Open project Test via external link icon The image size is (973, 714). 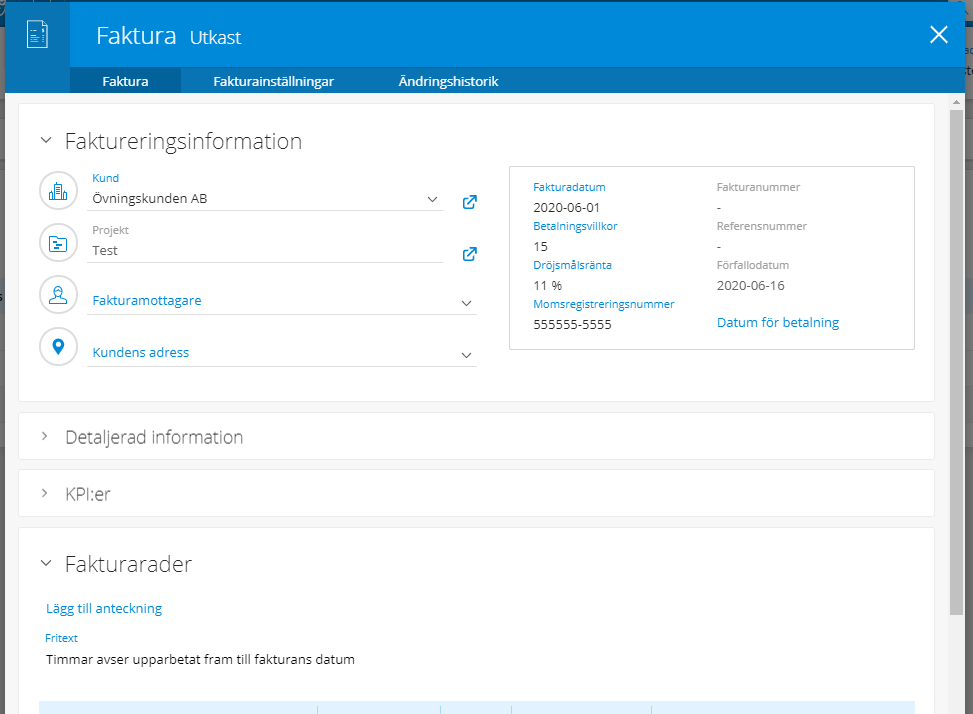[x=469, y=253]
